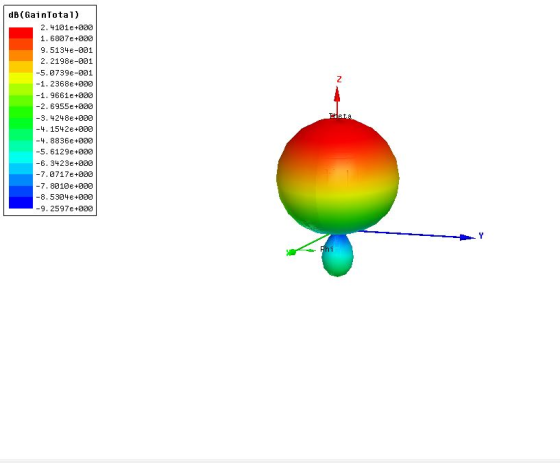Select the large main lobe of the radiation pattern

338,176
